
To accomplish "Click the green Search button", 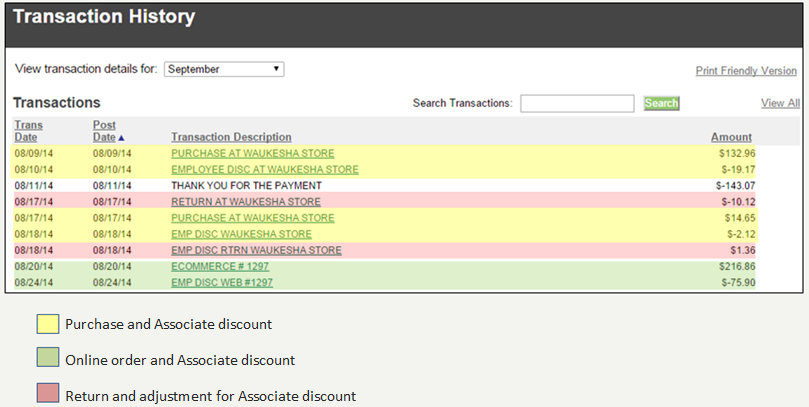I will click(x=661, y=103).
